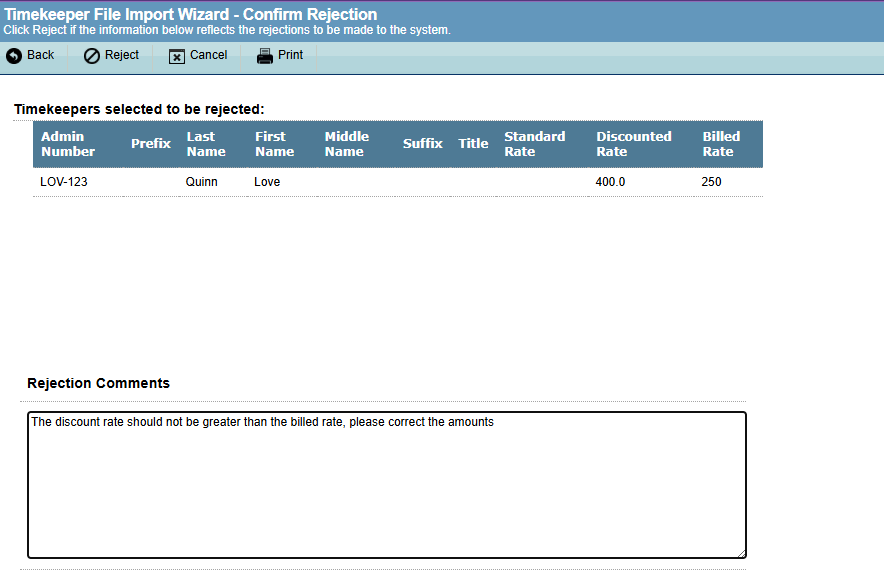This screenshot has height=581, width=884.
Task: Select the Standard Rate column header
Action: [534, 144]
